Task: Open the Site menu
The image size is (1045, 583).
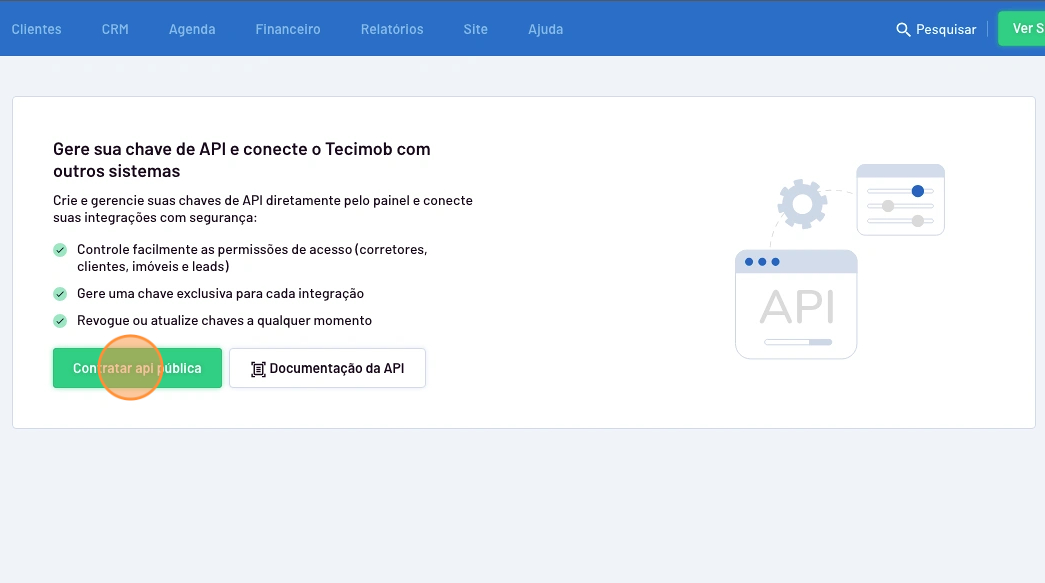Action: 476,29
